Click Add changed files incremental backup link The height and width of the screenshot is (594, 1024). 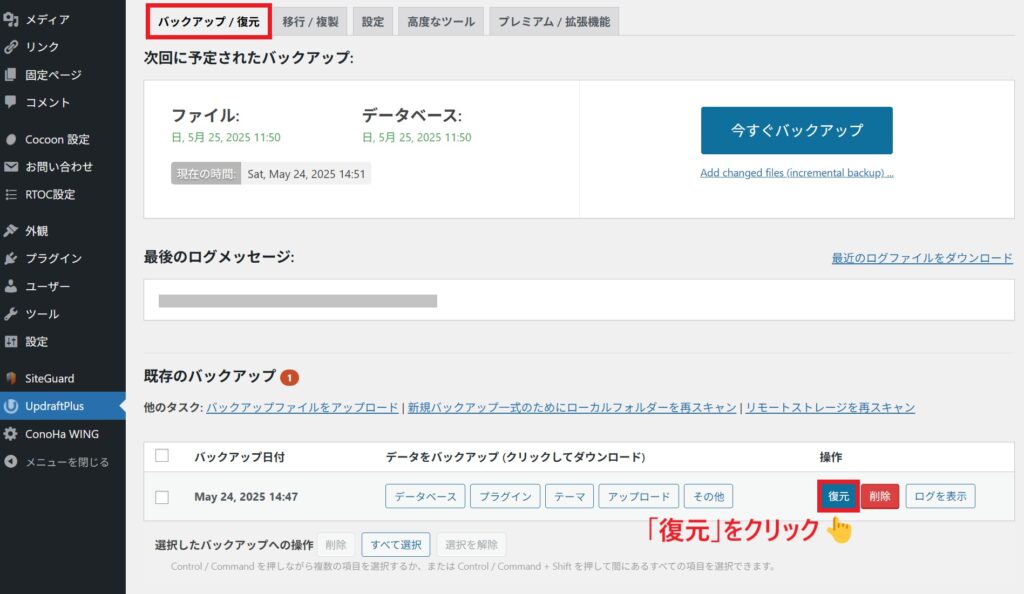click(x=796, y=173)
